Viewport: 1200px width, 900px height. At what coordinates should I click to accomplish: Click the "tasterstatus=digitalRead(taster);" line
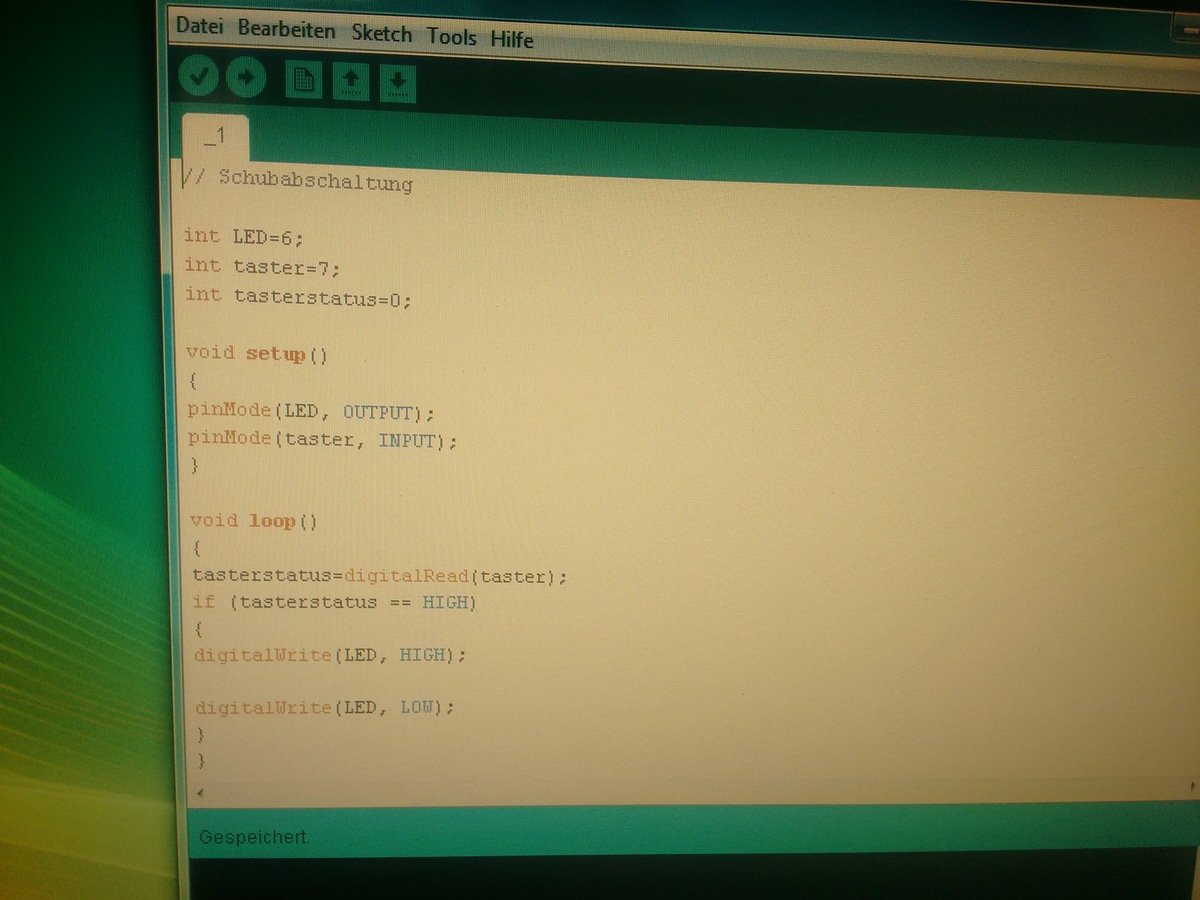pos(380,576)
